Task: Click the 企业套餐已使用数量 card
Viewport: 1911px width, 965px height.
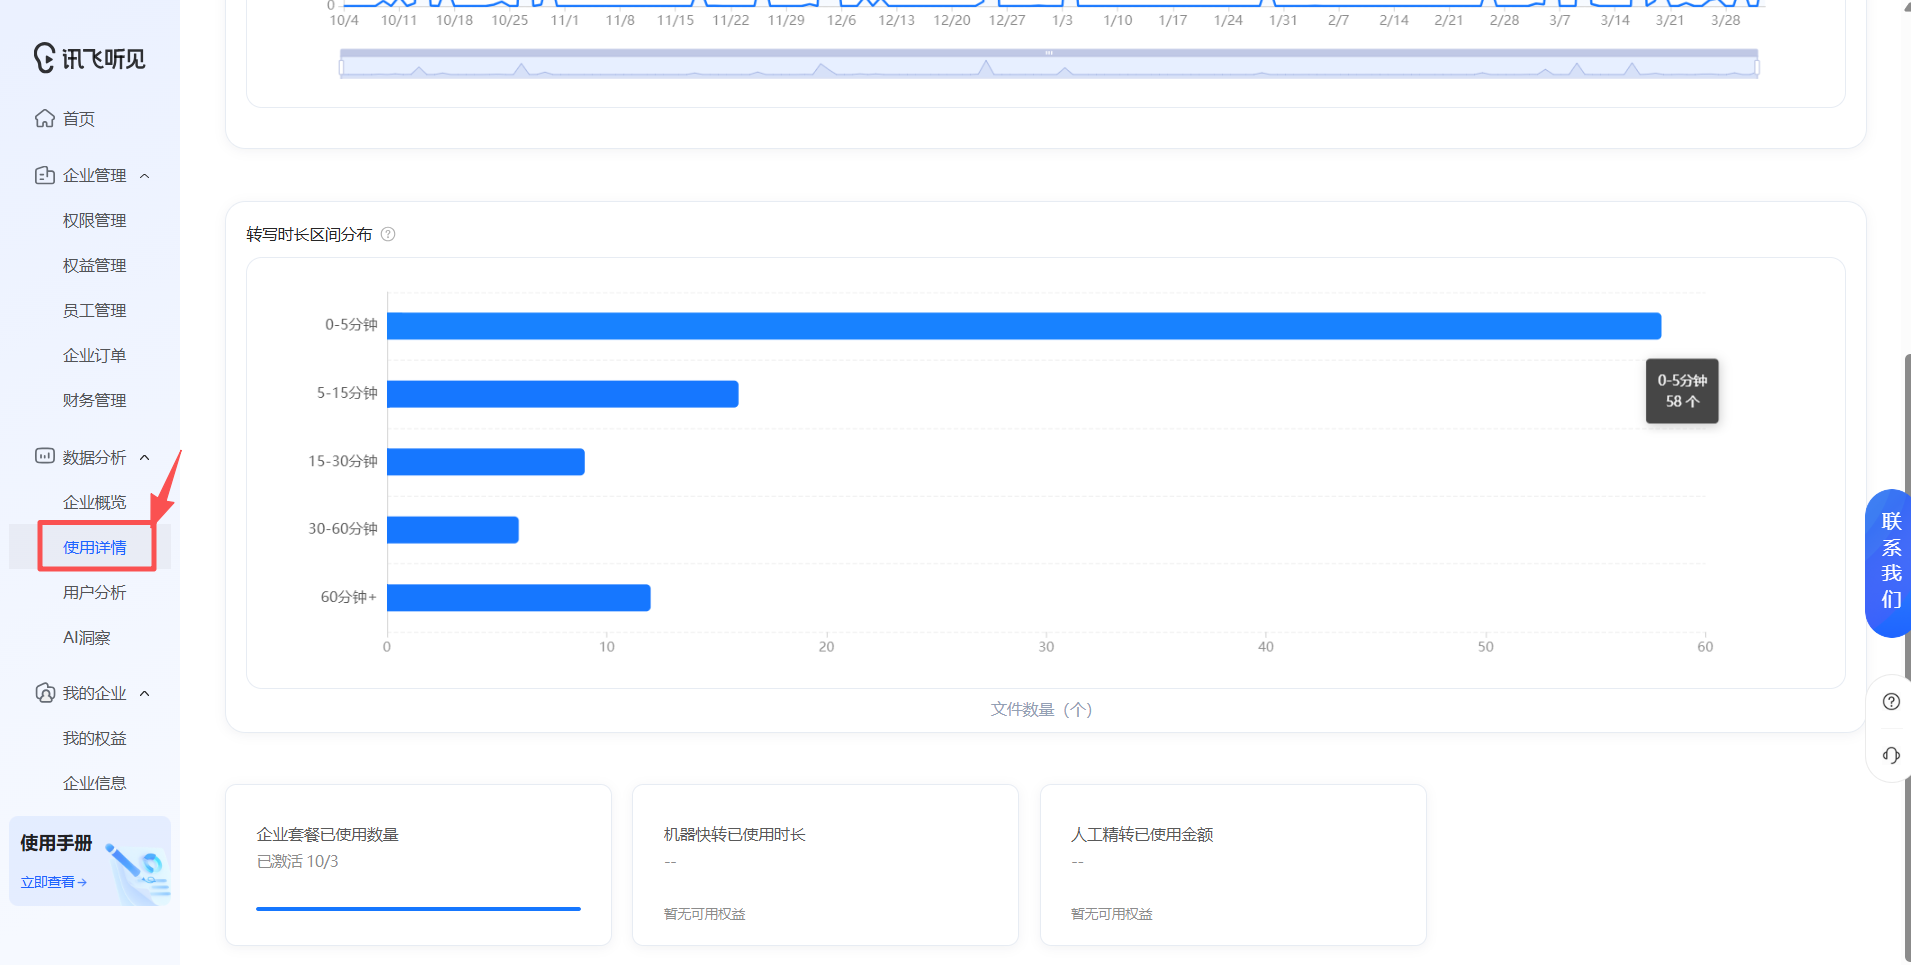Action: [418, 864]
